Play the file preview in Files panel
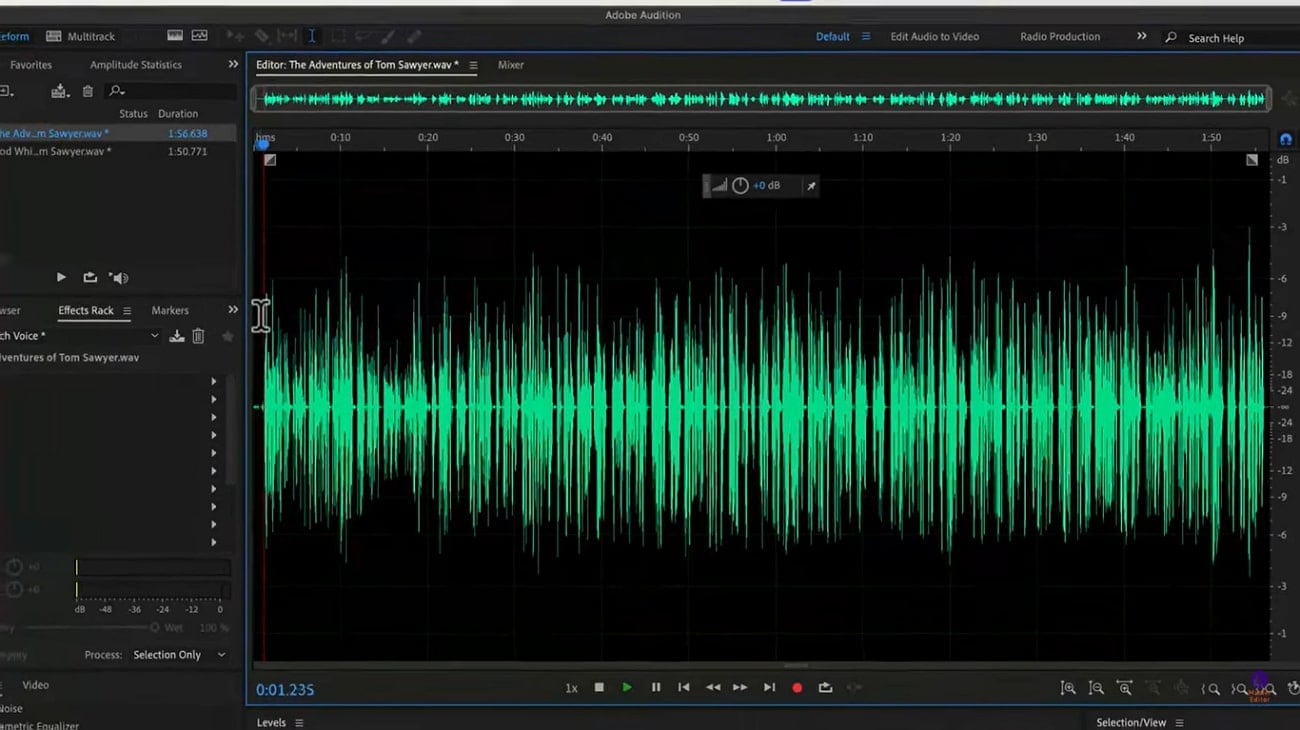 click(61, 277)
